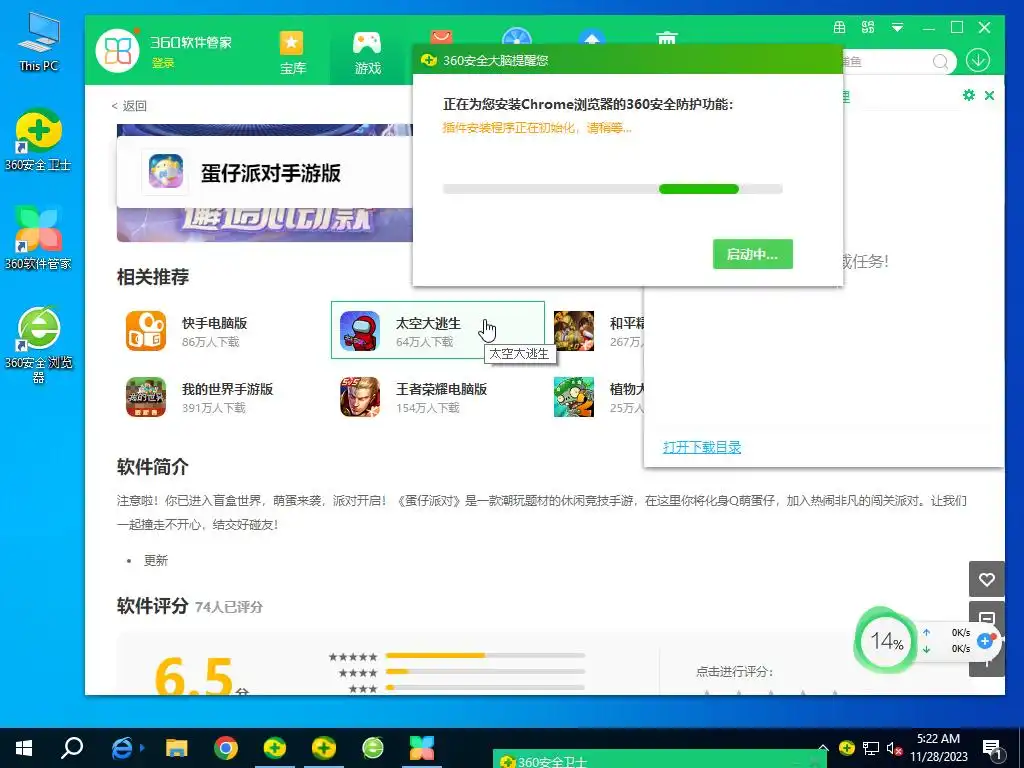Open the taskbar clock and date
The image size is (1024, 768).
pos(938,748)
